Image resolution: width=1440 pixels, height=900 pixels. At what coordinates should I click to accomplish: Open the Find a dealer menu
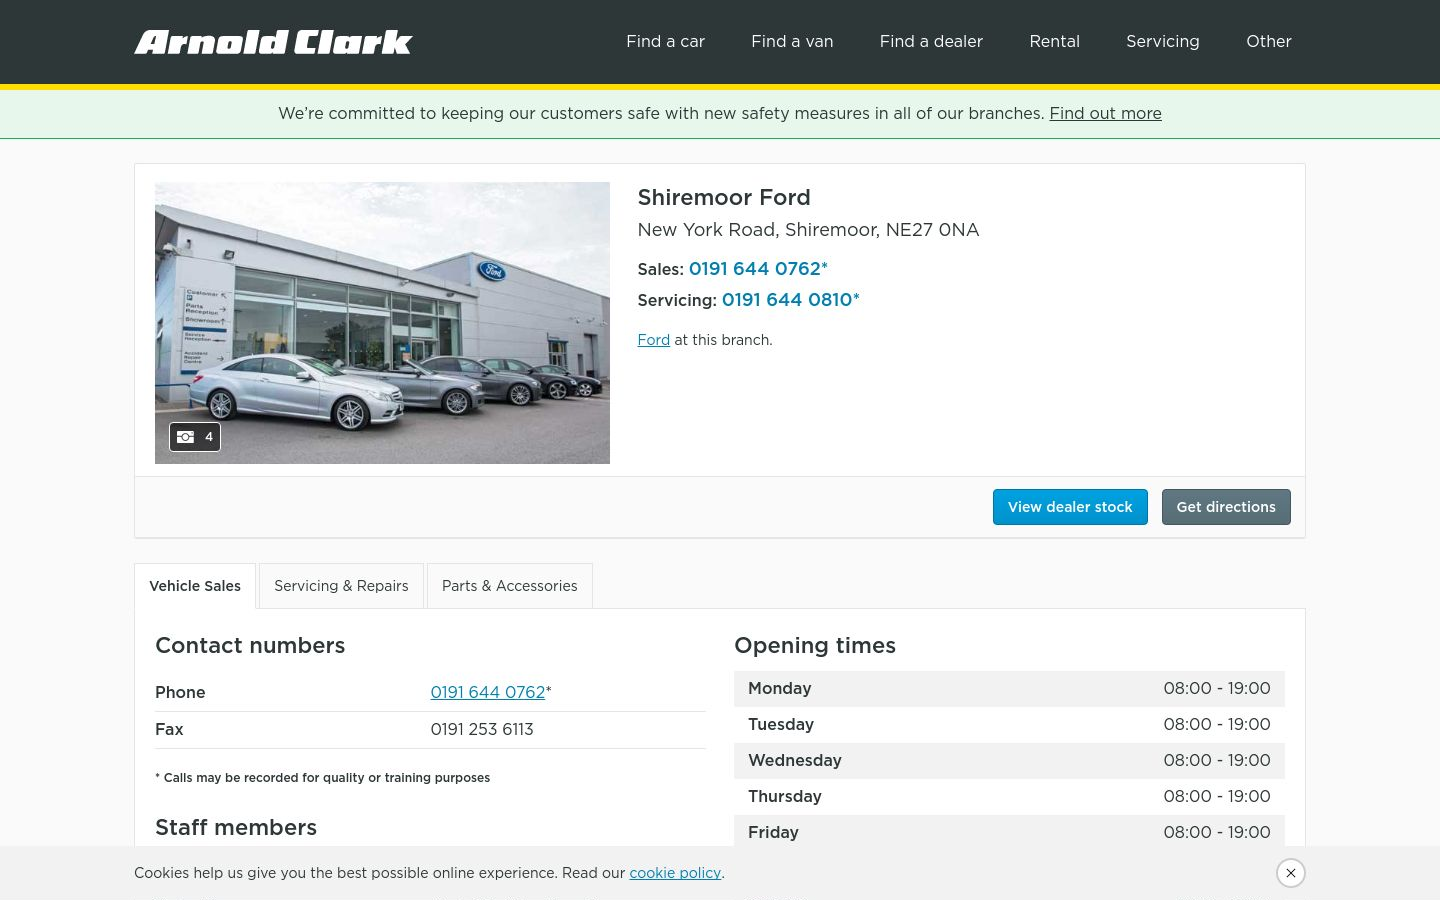coord(931,42)
